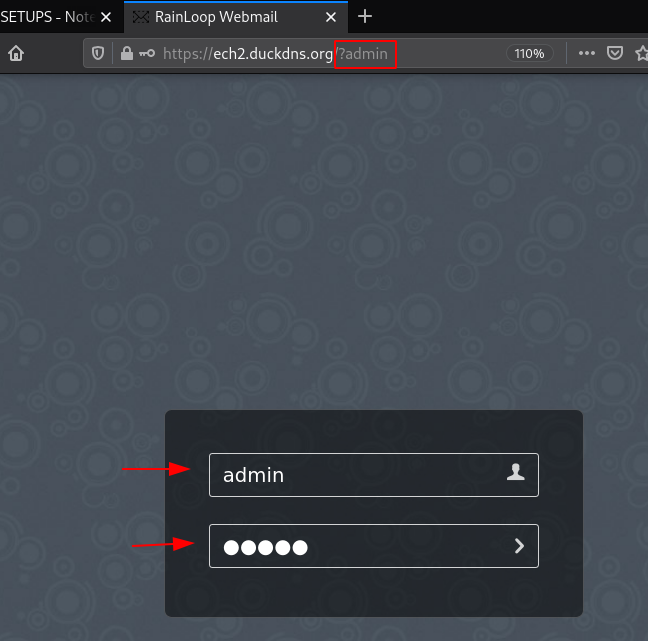Screen dimensions: 648x641
Task: Click the 110% zoom reset badge
Action: pos(529,54)
